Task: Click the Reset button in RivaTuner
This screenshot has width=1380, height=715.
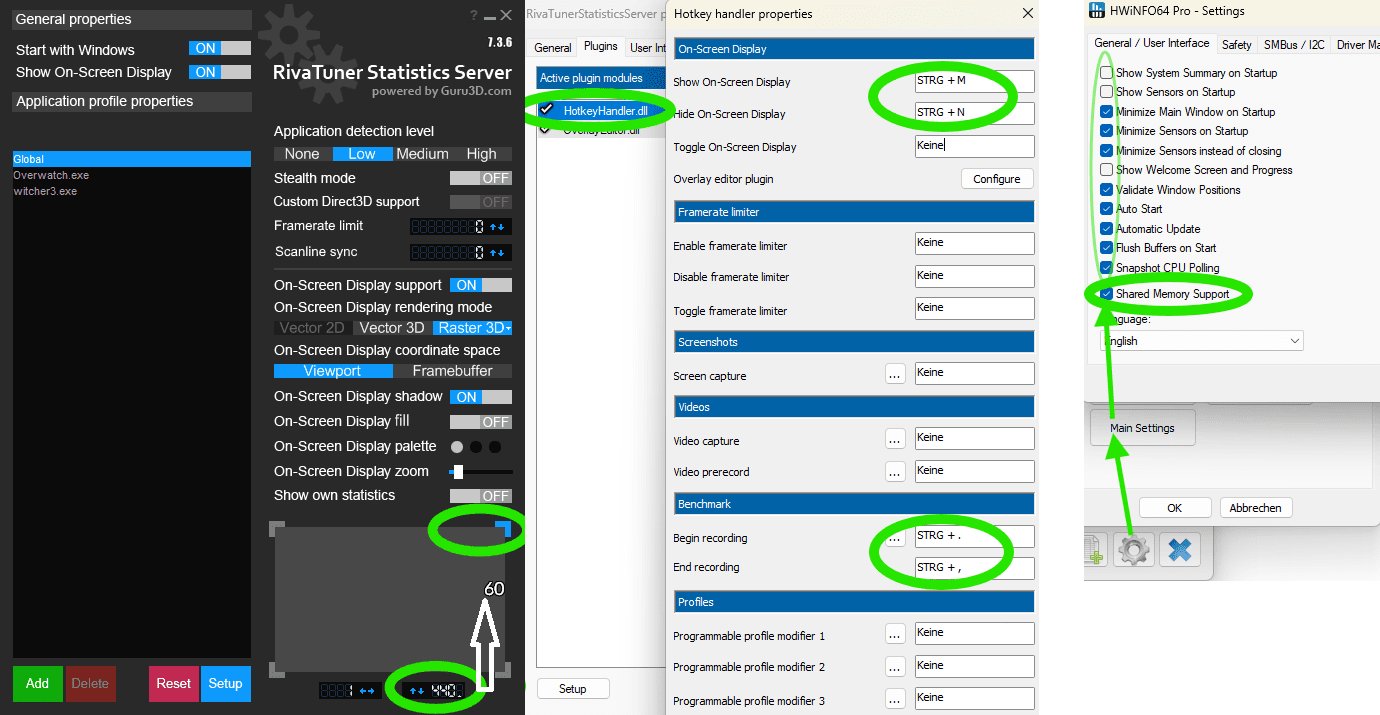Action: click(x=173, y=684)
